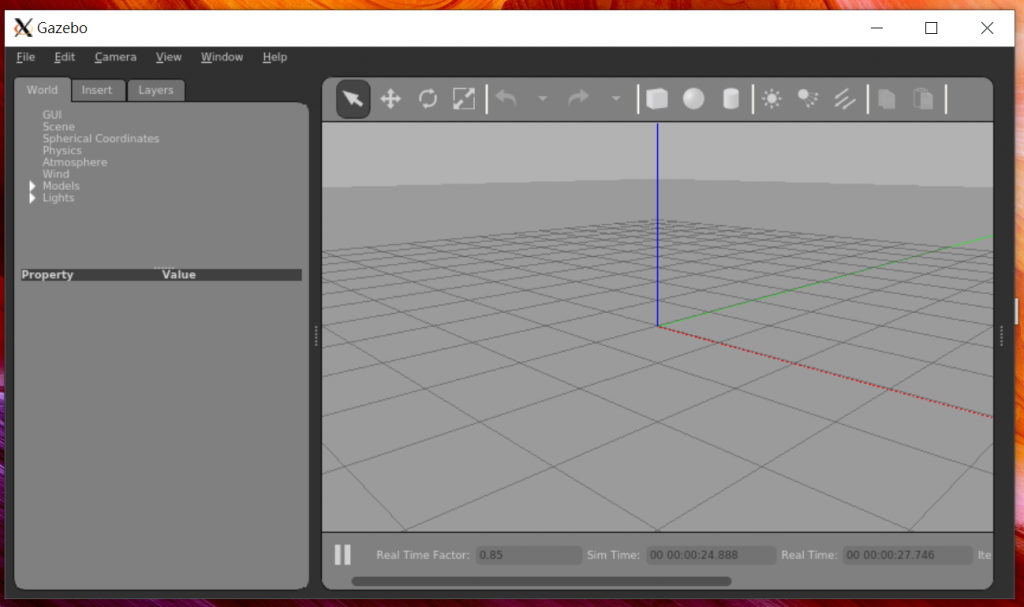Click the Real Time Factor label
1024x607 pixels.
[423, 555]
